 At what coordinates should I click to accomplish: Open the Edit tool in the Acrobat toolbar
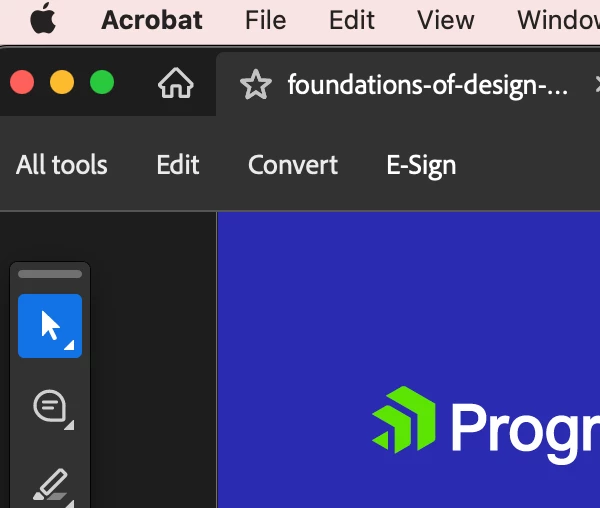pos(178,165)
